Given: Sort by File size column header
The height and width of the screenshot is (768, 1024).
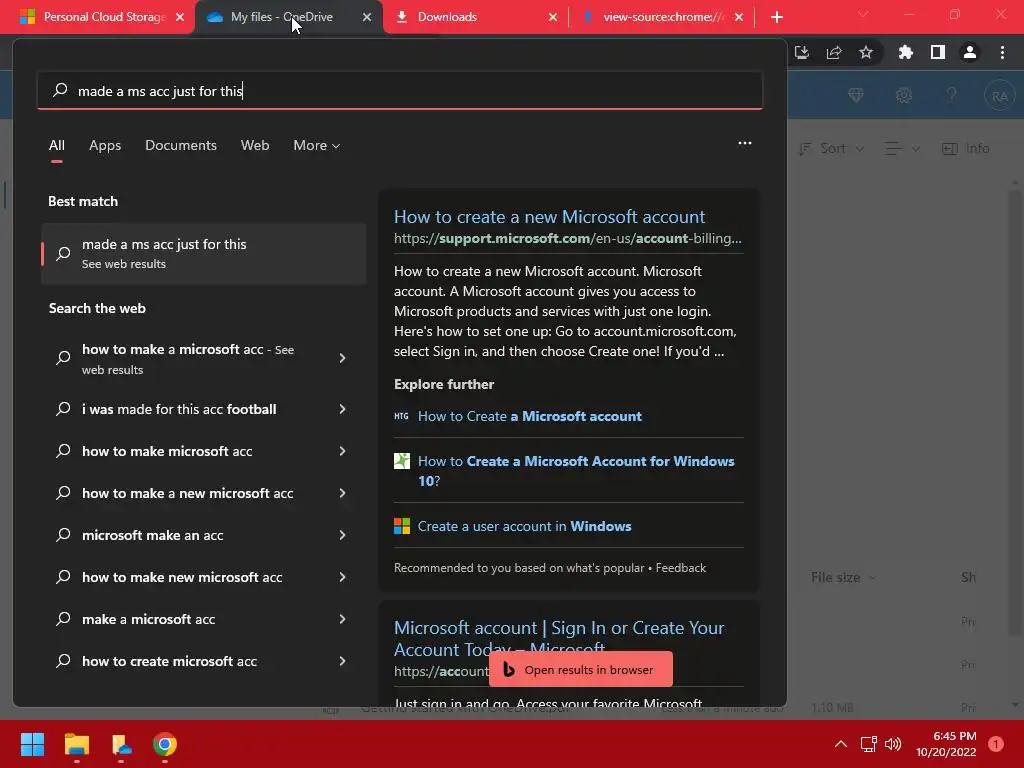Looking at the screenshot, I should coord(843,577).
